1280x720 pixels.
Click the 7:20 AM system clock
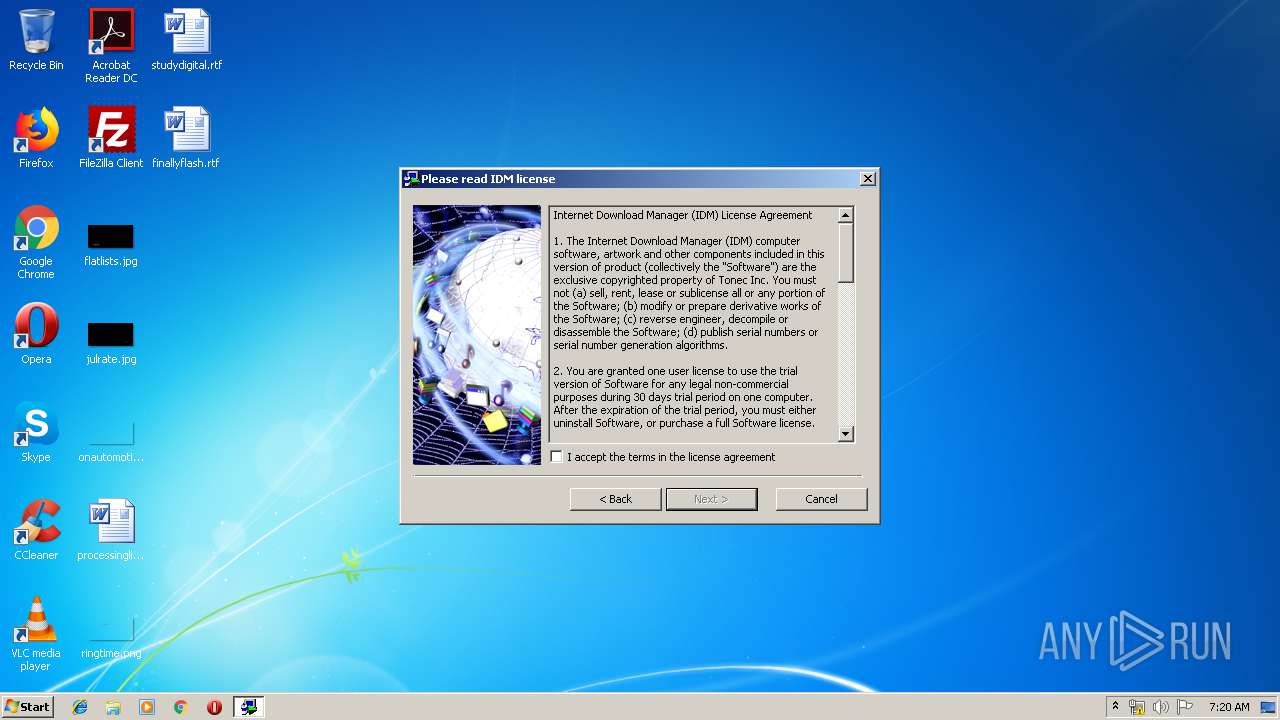click(1229, 707)
